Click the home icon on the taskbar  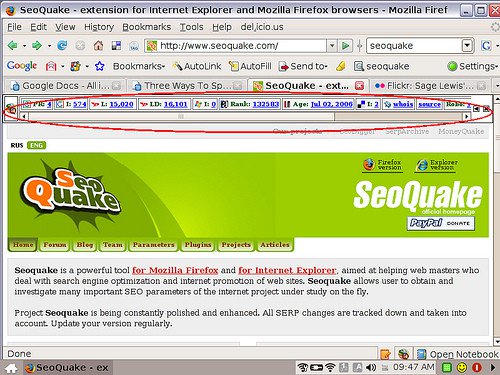[x=11, y=368]
